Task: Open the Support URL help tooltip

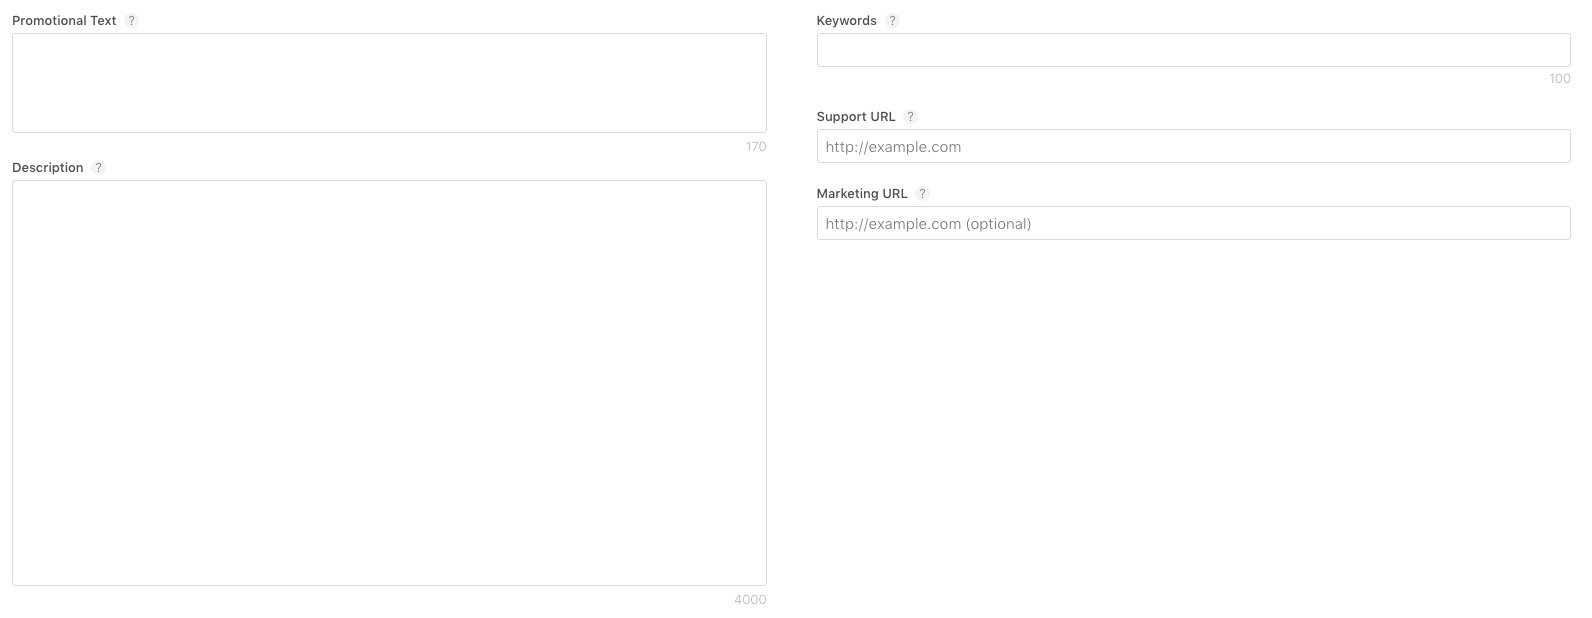Action: (x=910, y=117)
